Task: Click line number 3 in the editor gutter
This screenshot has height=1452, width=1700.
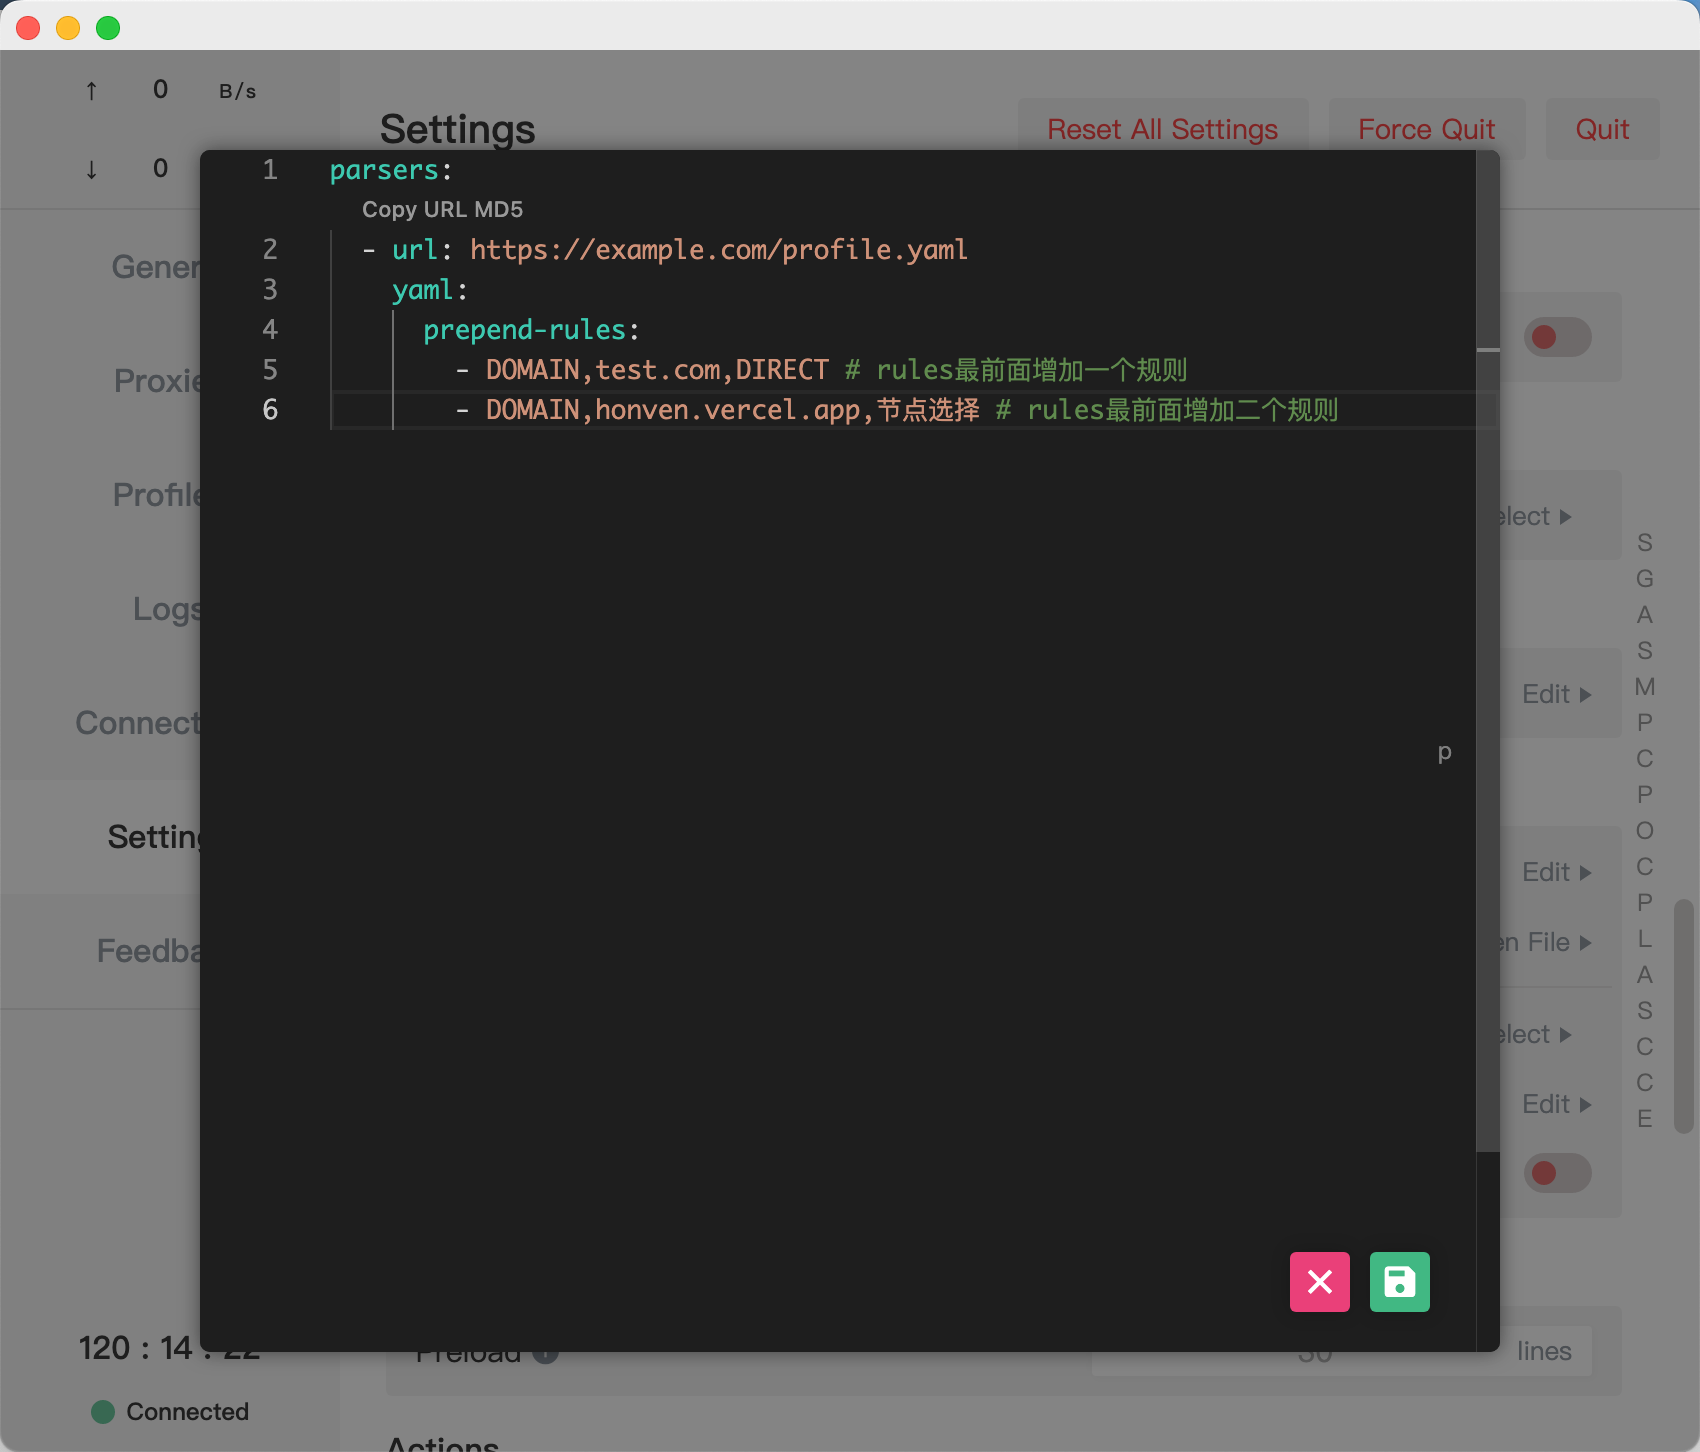Action: click(x=270, y=290)
